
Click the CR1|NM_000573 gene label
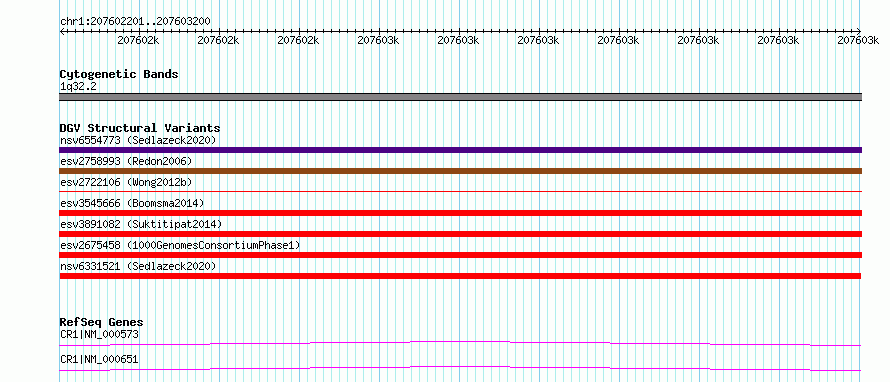point(99,334)
